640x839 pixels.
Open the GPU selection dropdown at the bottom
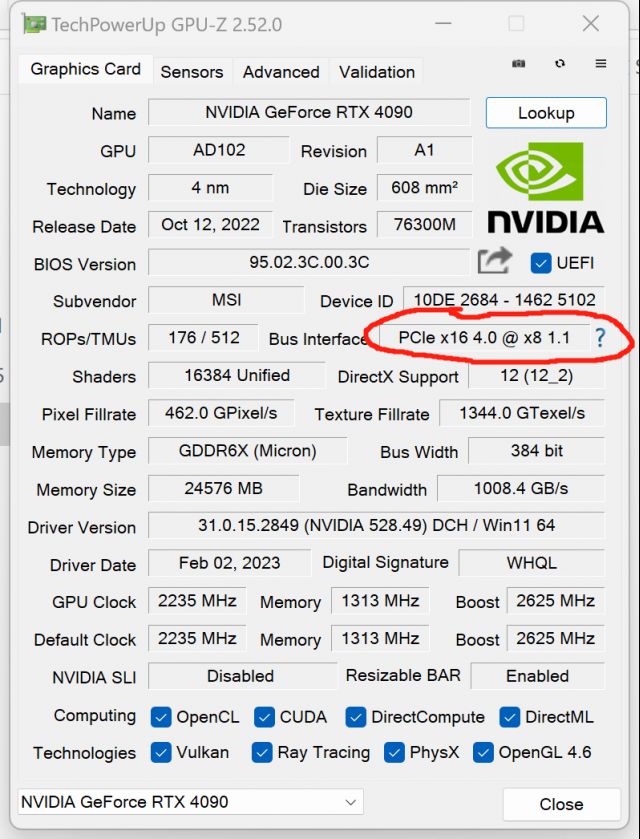pyautogui.click(x=185, y=803)
